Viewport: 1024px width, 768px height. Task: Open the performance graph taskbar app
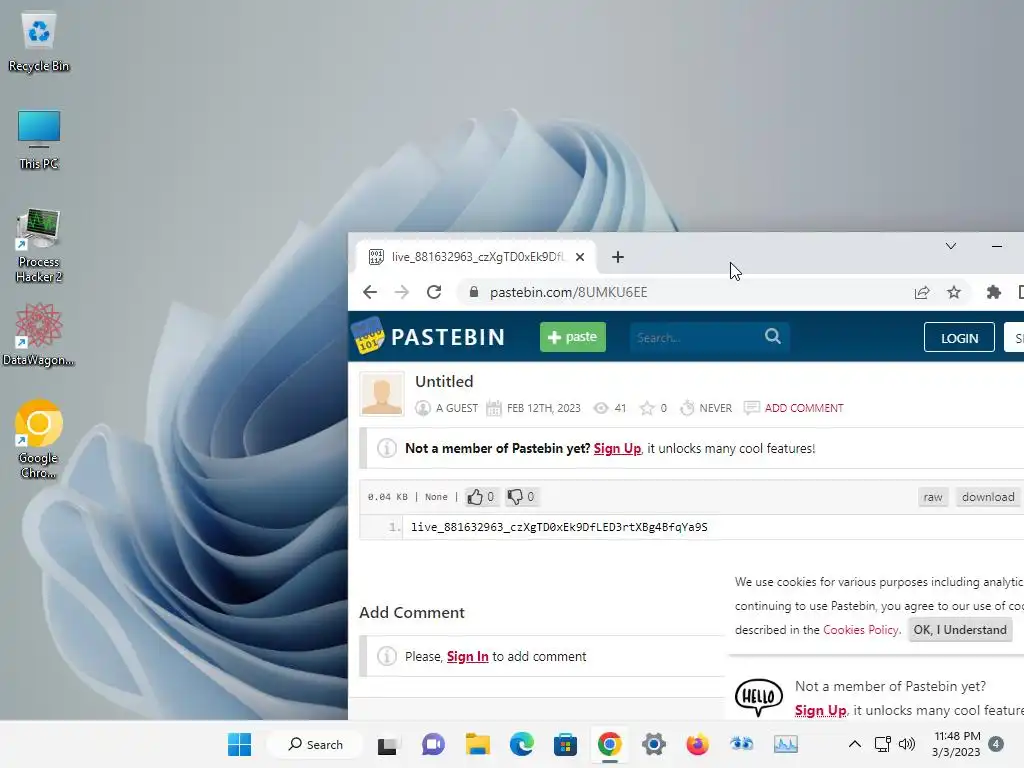786,744
